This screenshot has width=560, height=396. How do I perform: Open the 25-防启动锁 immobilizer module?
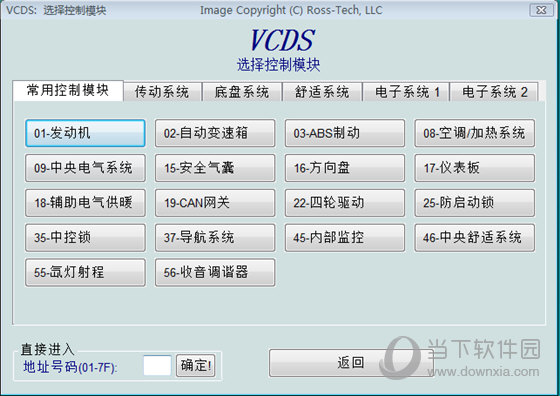coord(475,203)
